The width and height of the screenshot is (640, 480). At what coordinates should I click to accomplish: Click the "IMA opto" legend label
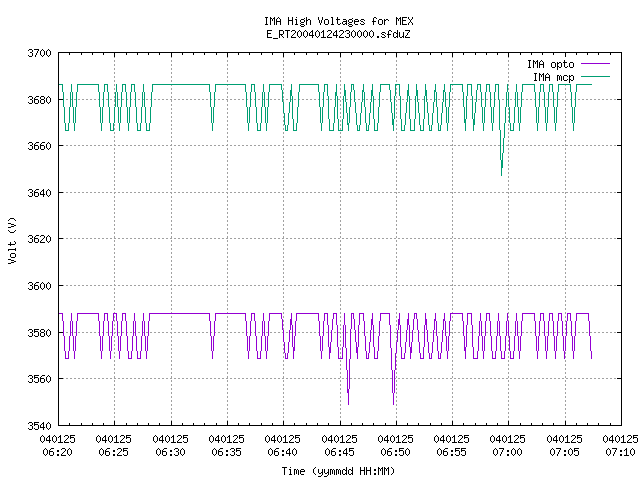pyautogui.click(x=550, y=64)
